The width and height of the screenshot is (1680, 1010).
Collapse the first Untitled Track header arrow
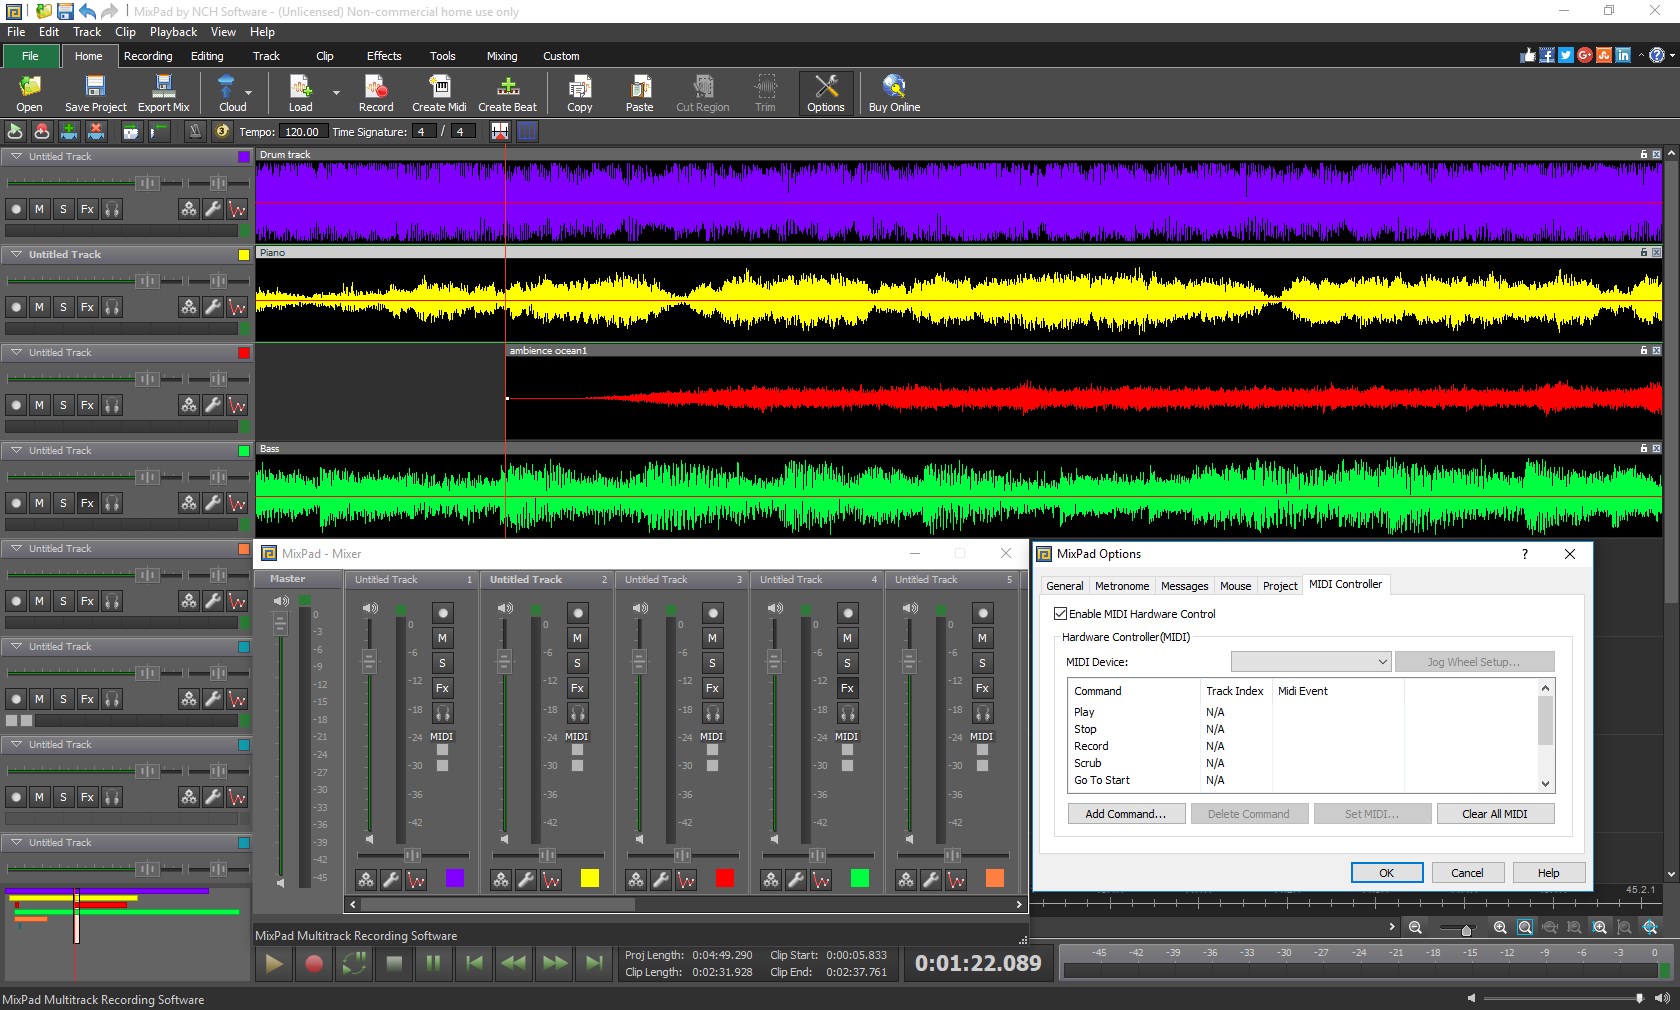(x=16, y=157)
